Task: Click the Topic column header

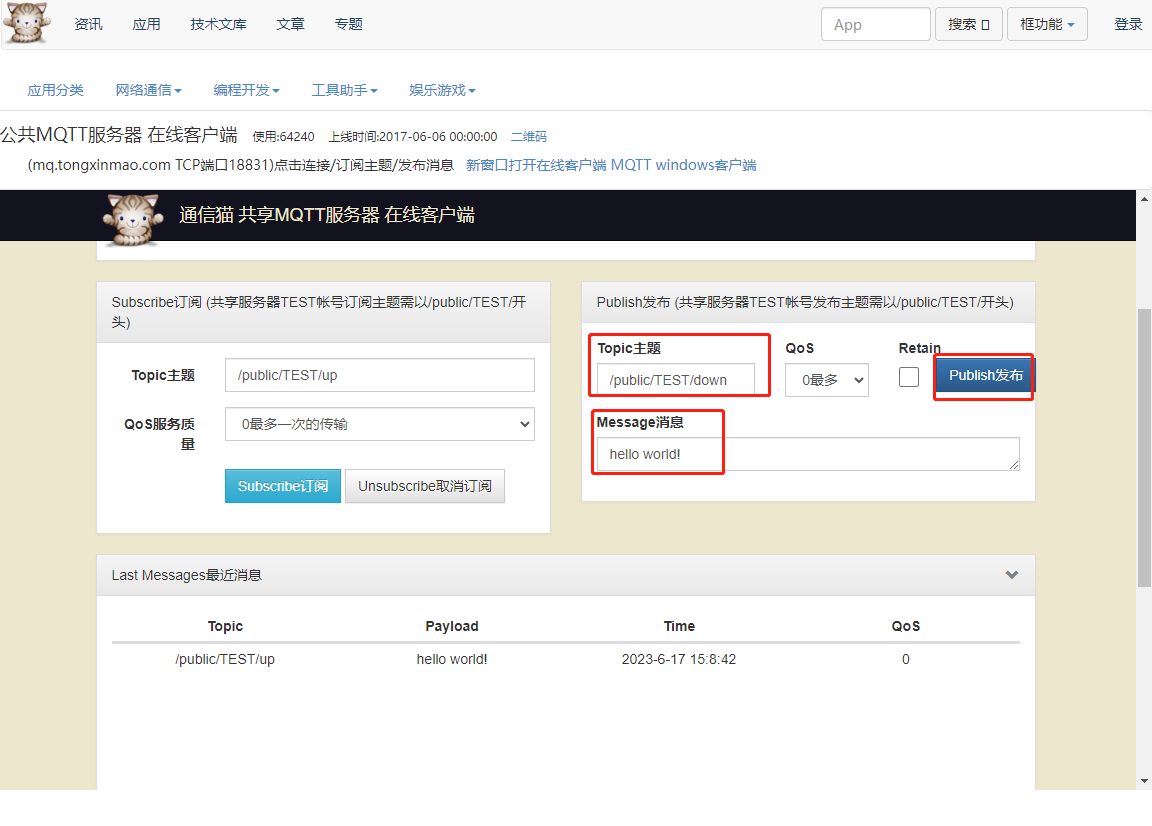Action: point(225,626)
